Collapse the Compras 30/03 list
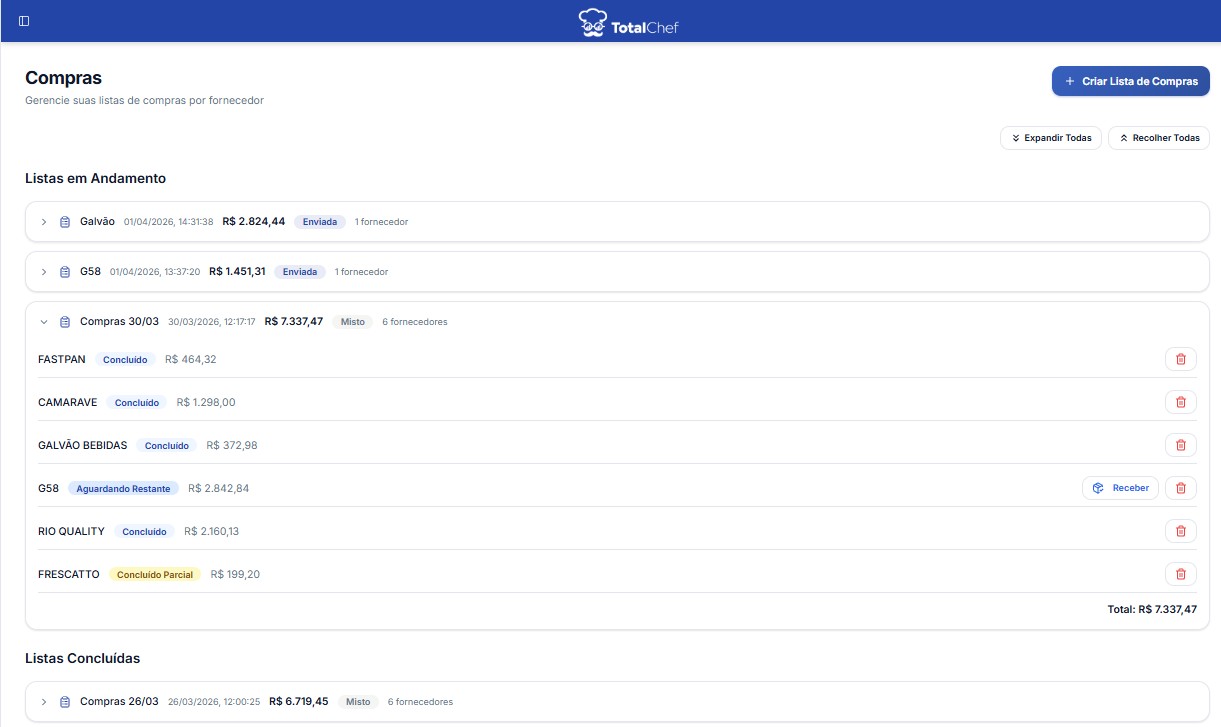 click(x=44, y=322)
